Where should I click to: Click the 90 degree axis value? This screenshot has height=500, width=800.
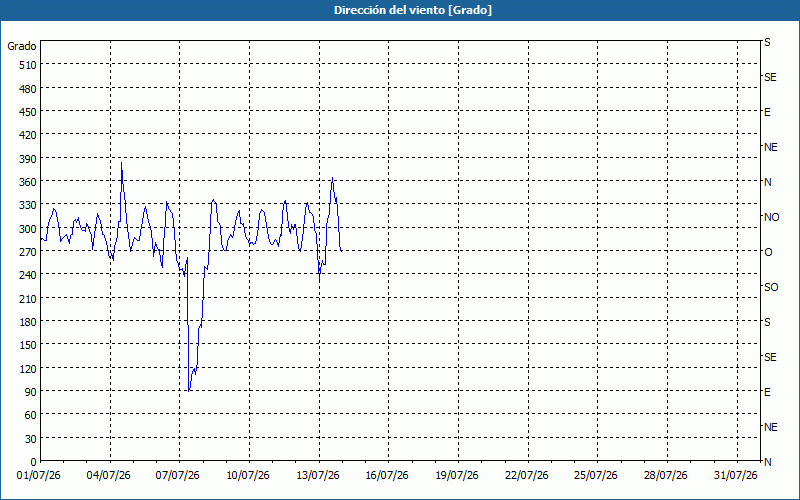31,392
